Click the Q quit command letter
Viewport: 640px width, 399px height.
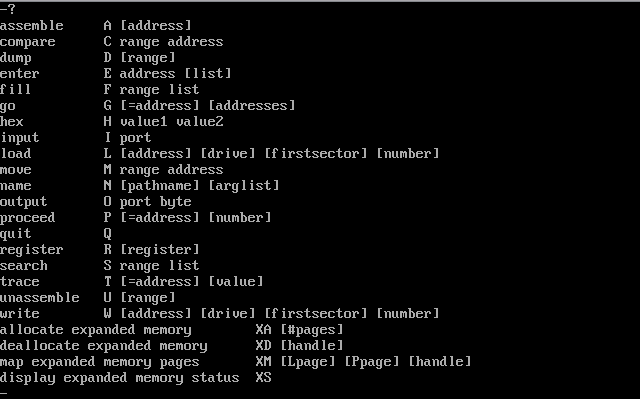[x=107, y=234]
